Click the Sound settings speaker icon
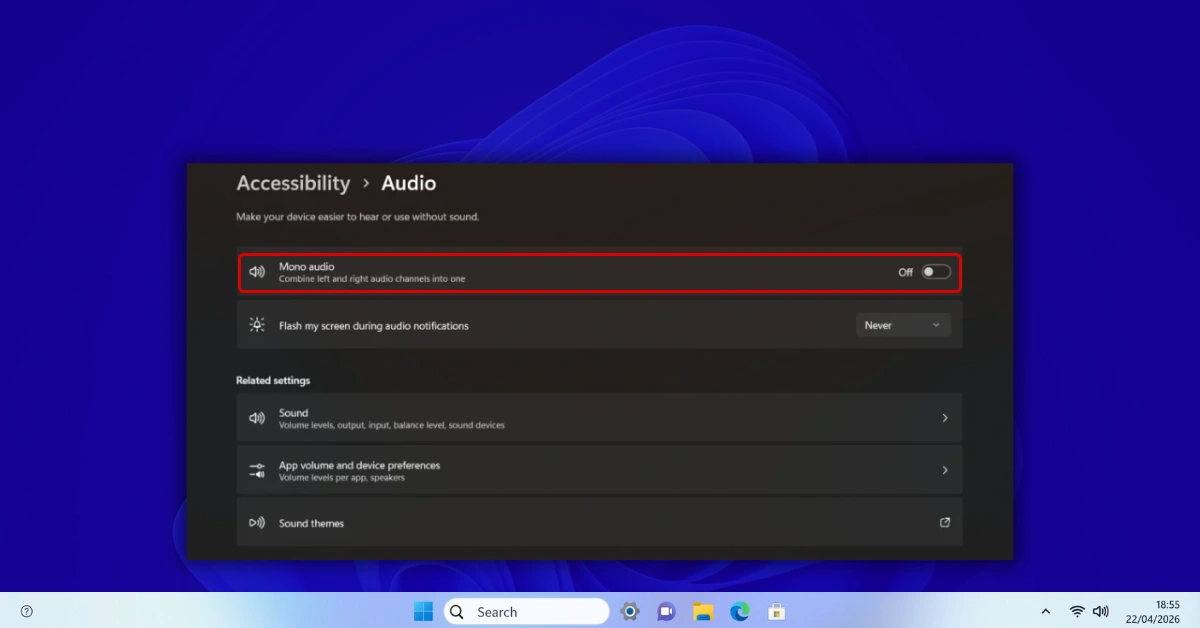This screenshot has width=1200, height=628. pyautogui.click(x=257, y=417)
